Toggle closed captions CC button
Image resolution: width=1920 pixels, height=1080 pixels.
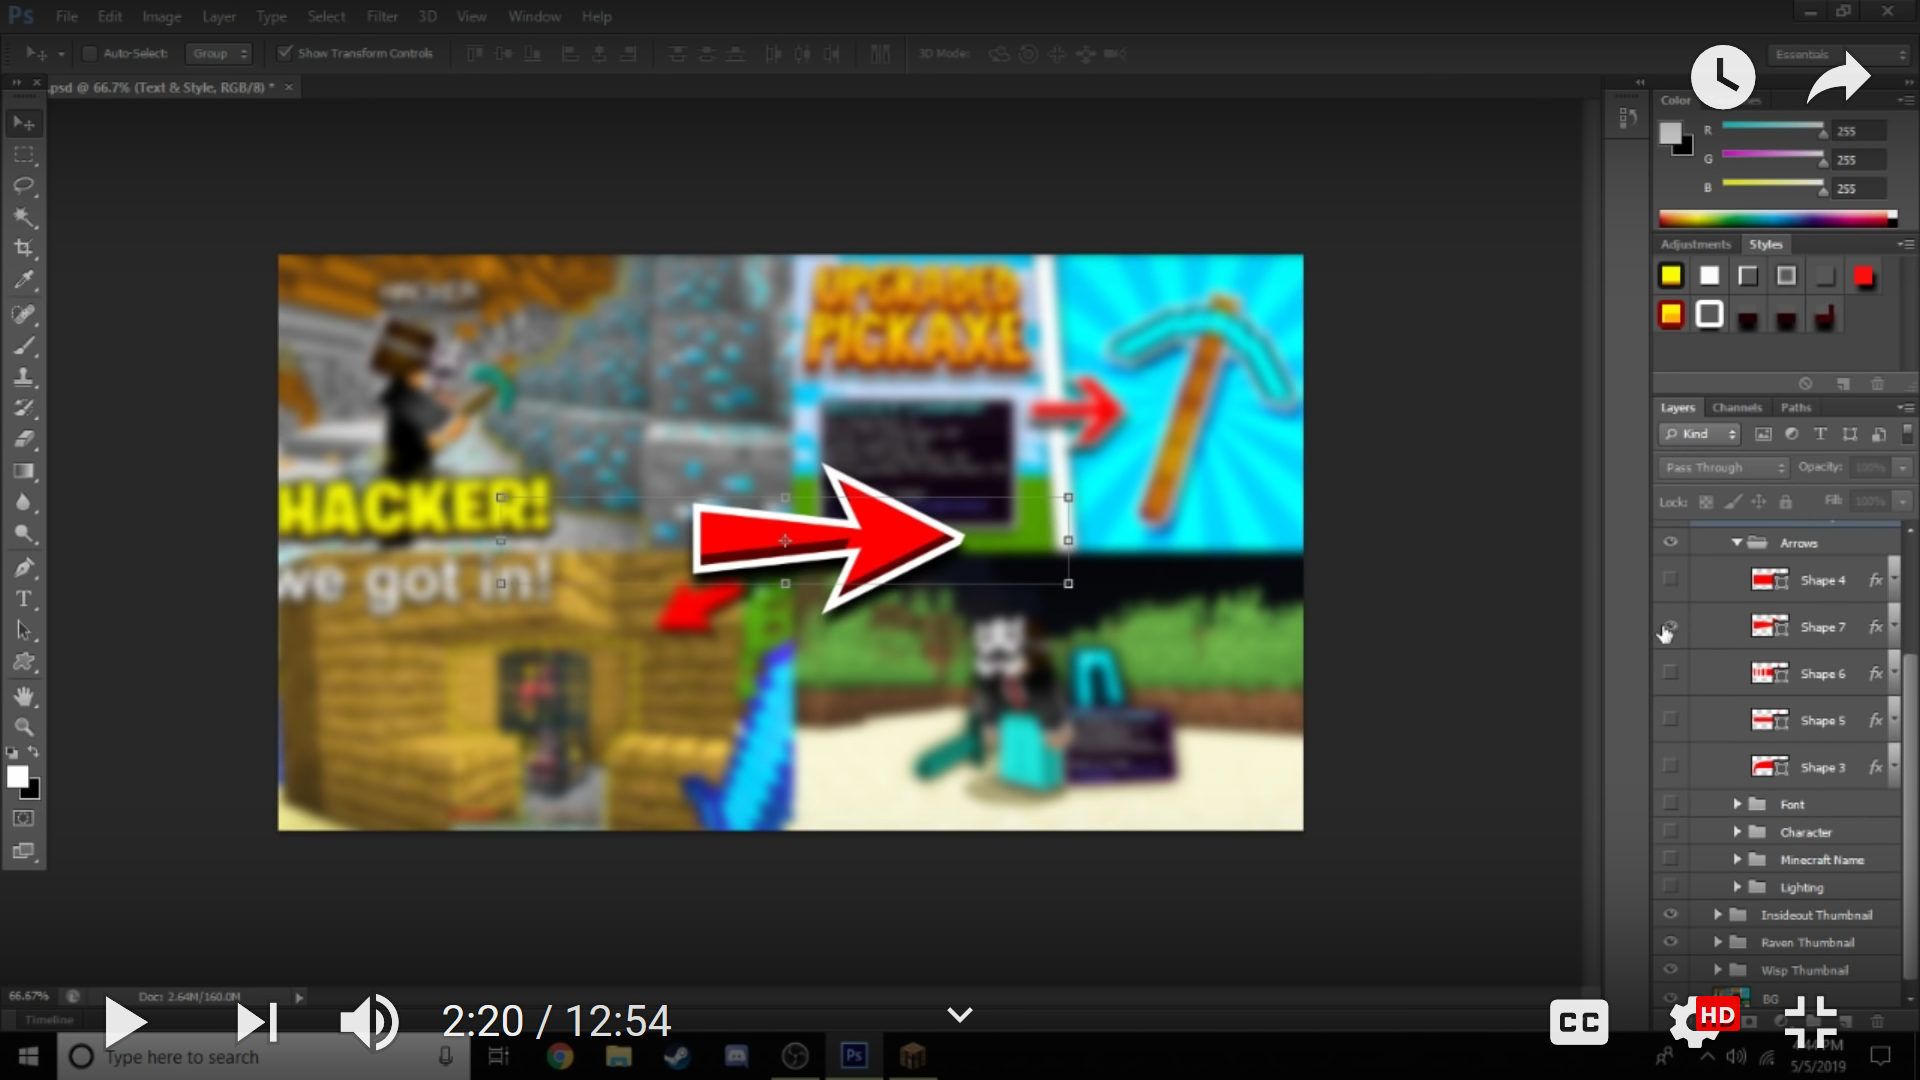[1579, 1021]
